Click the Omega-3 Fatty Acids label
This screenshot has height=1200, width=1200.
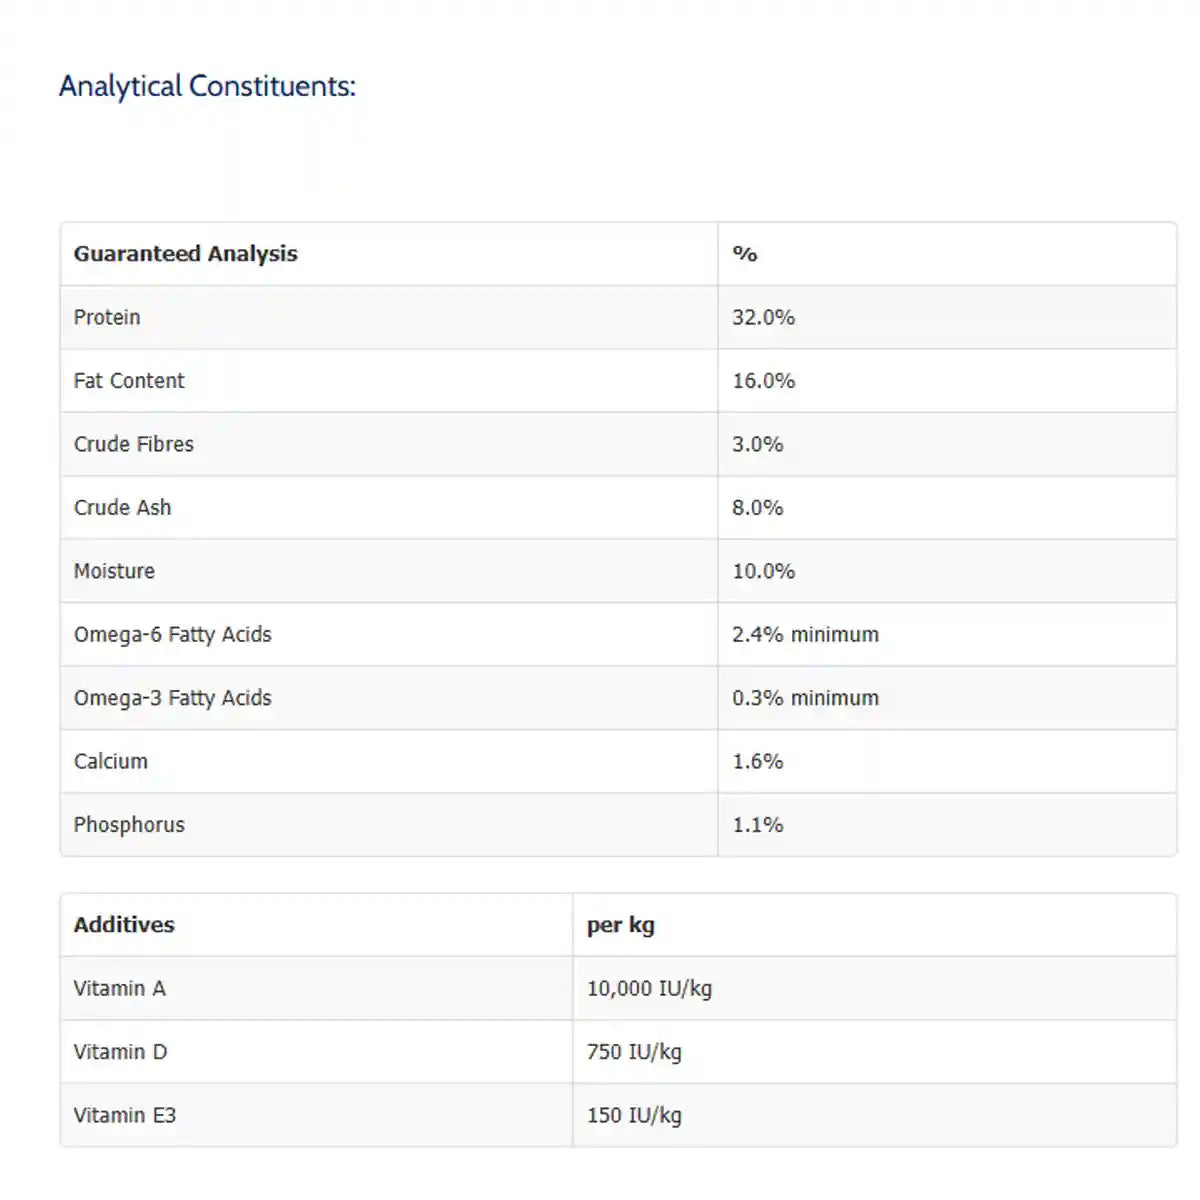point(172,698)
